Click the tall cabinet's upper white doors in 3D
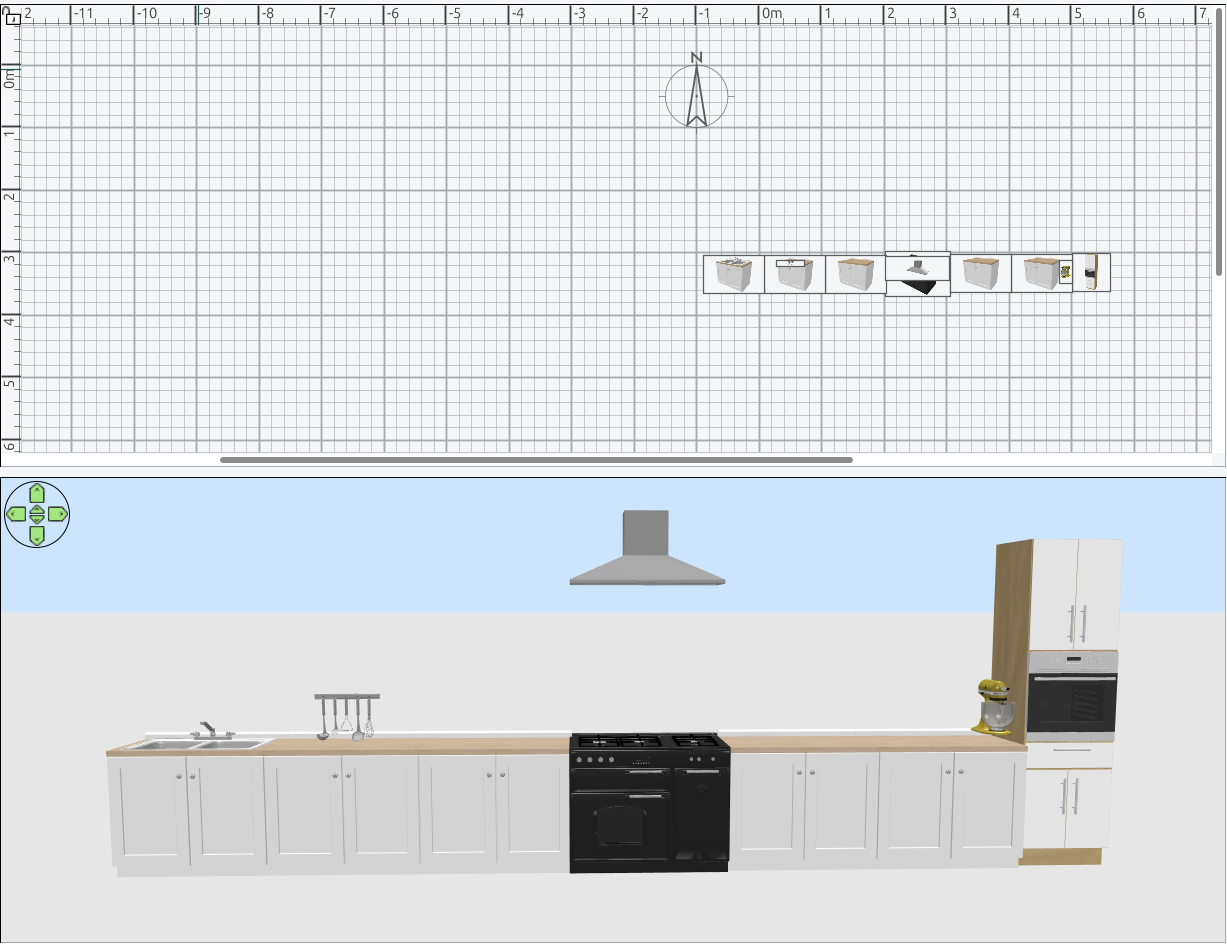 coord(1076,594)
